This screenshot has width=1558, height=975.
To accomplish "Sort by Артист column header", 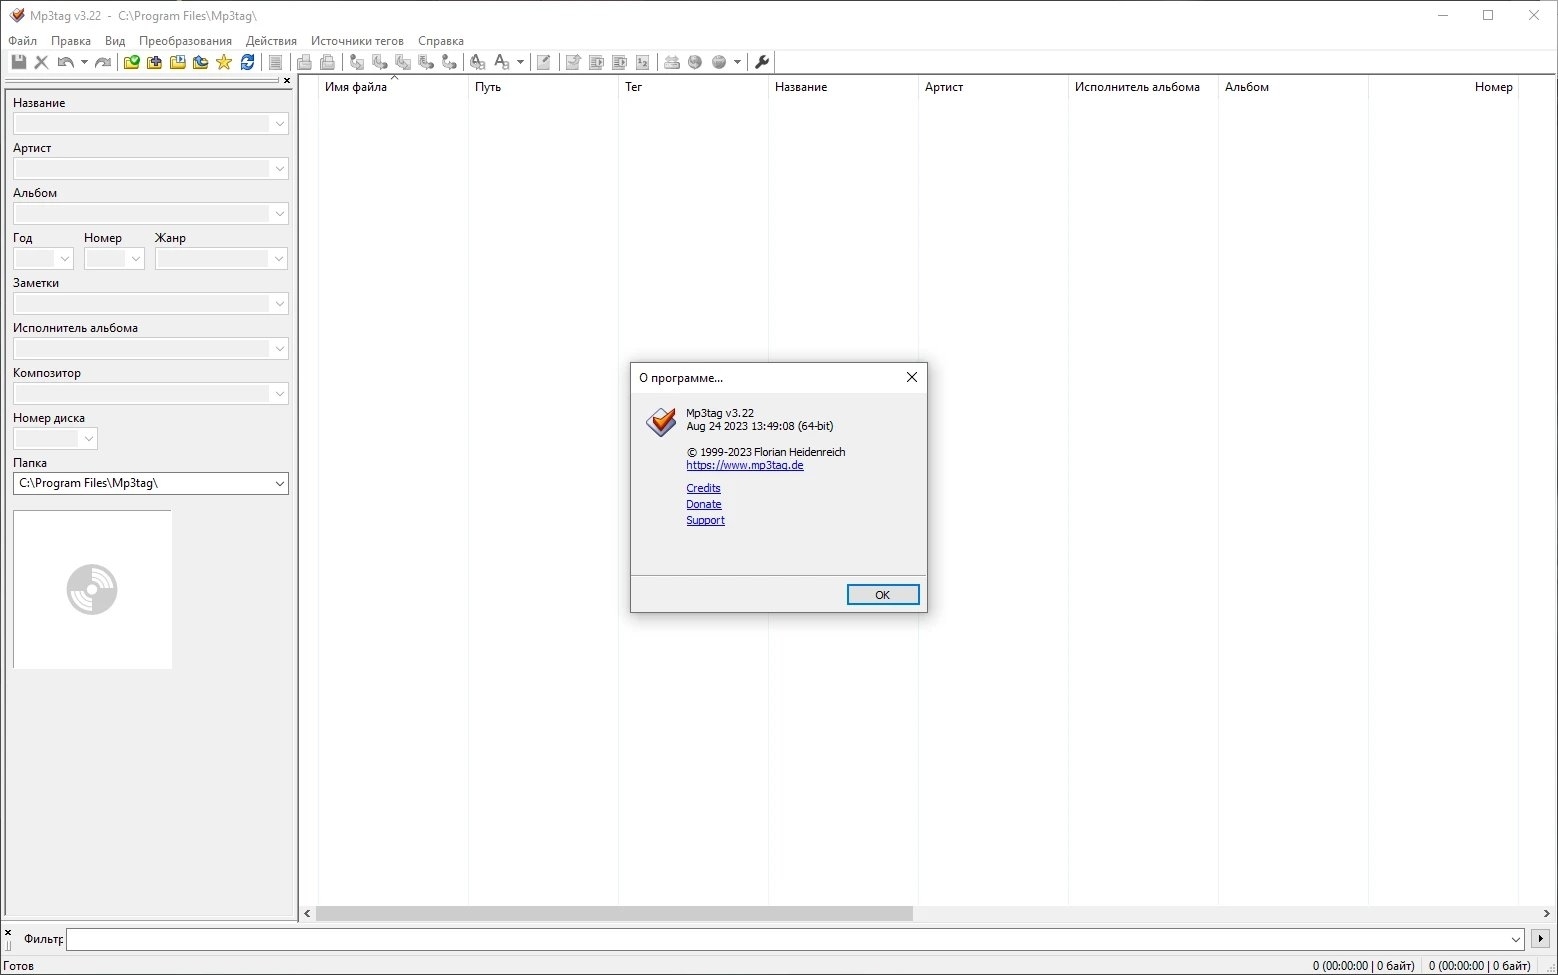I will tap(993, 87).
